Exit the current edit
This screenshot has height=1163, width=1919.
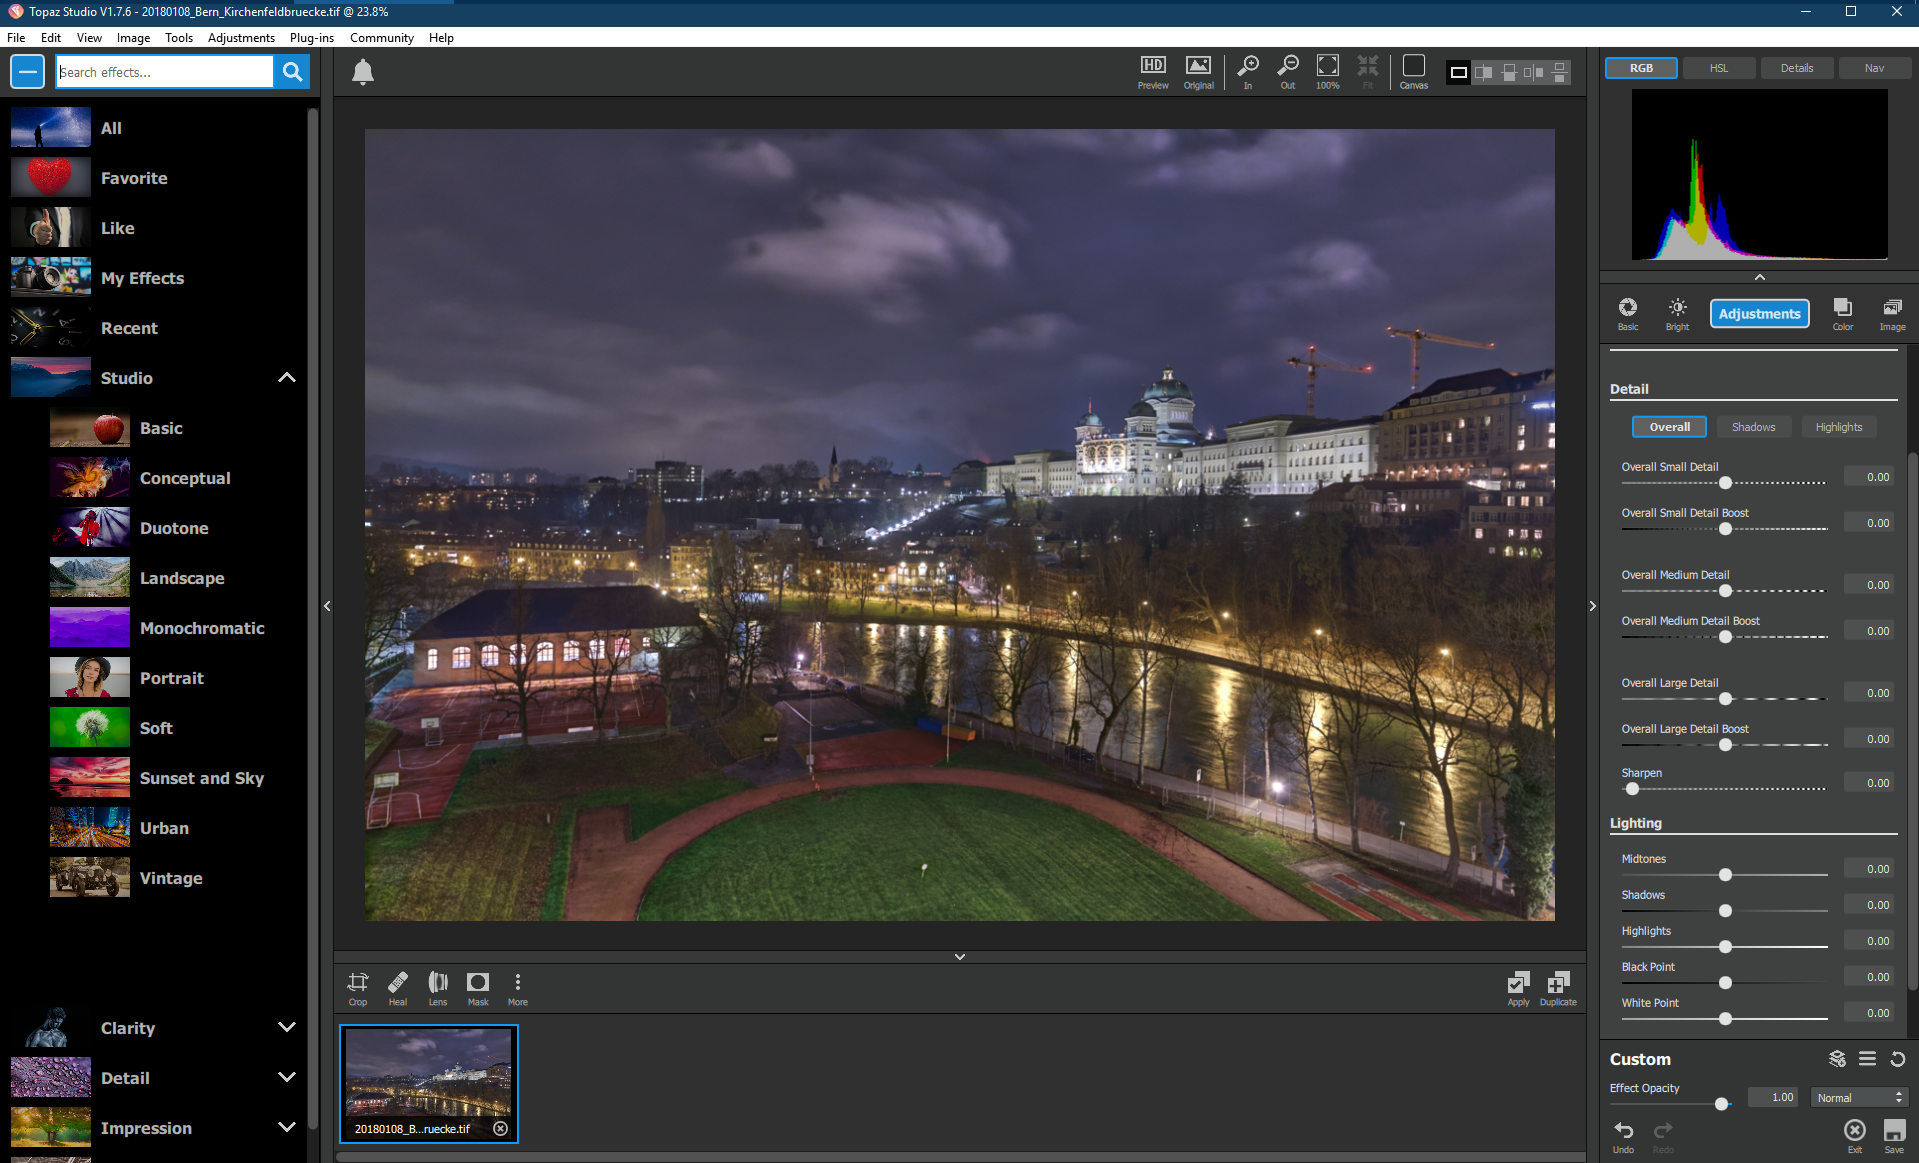pos(1855,1136)
